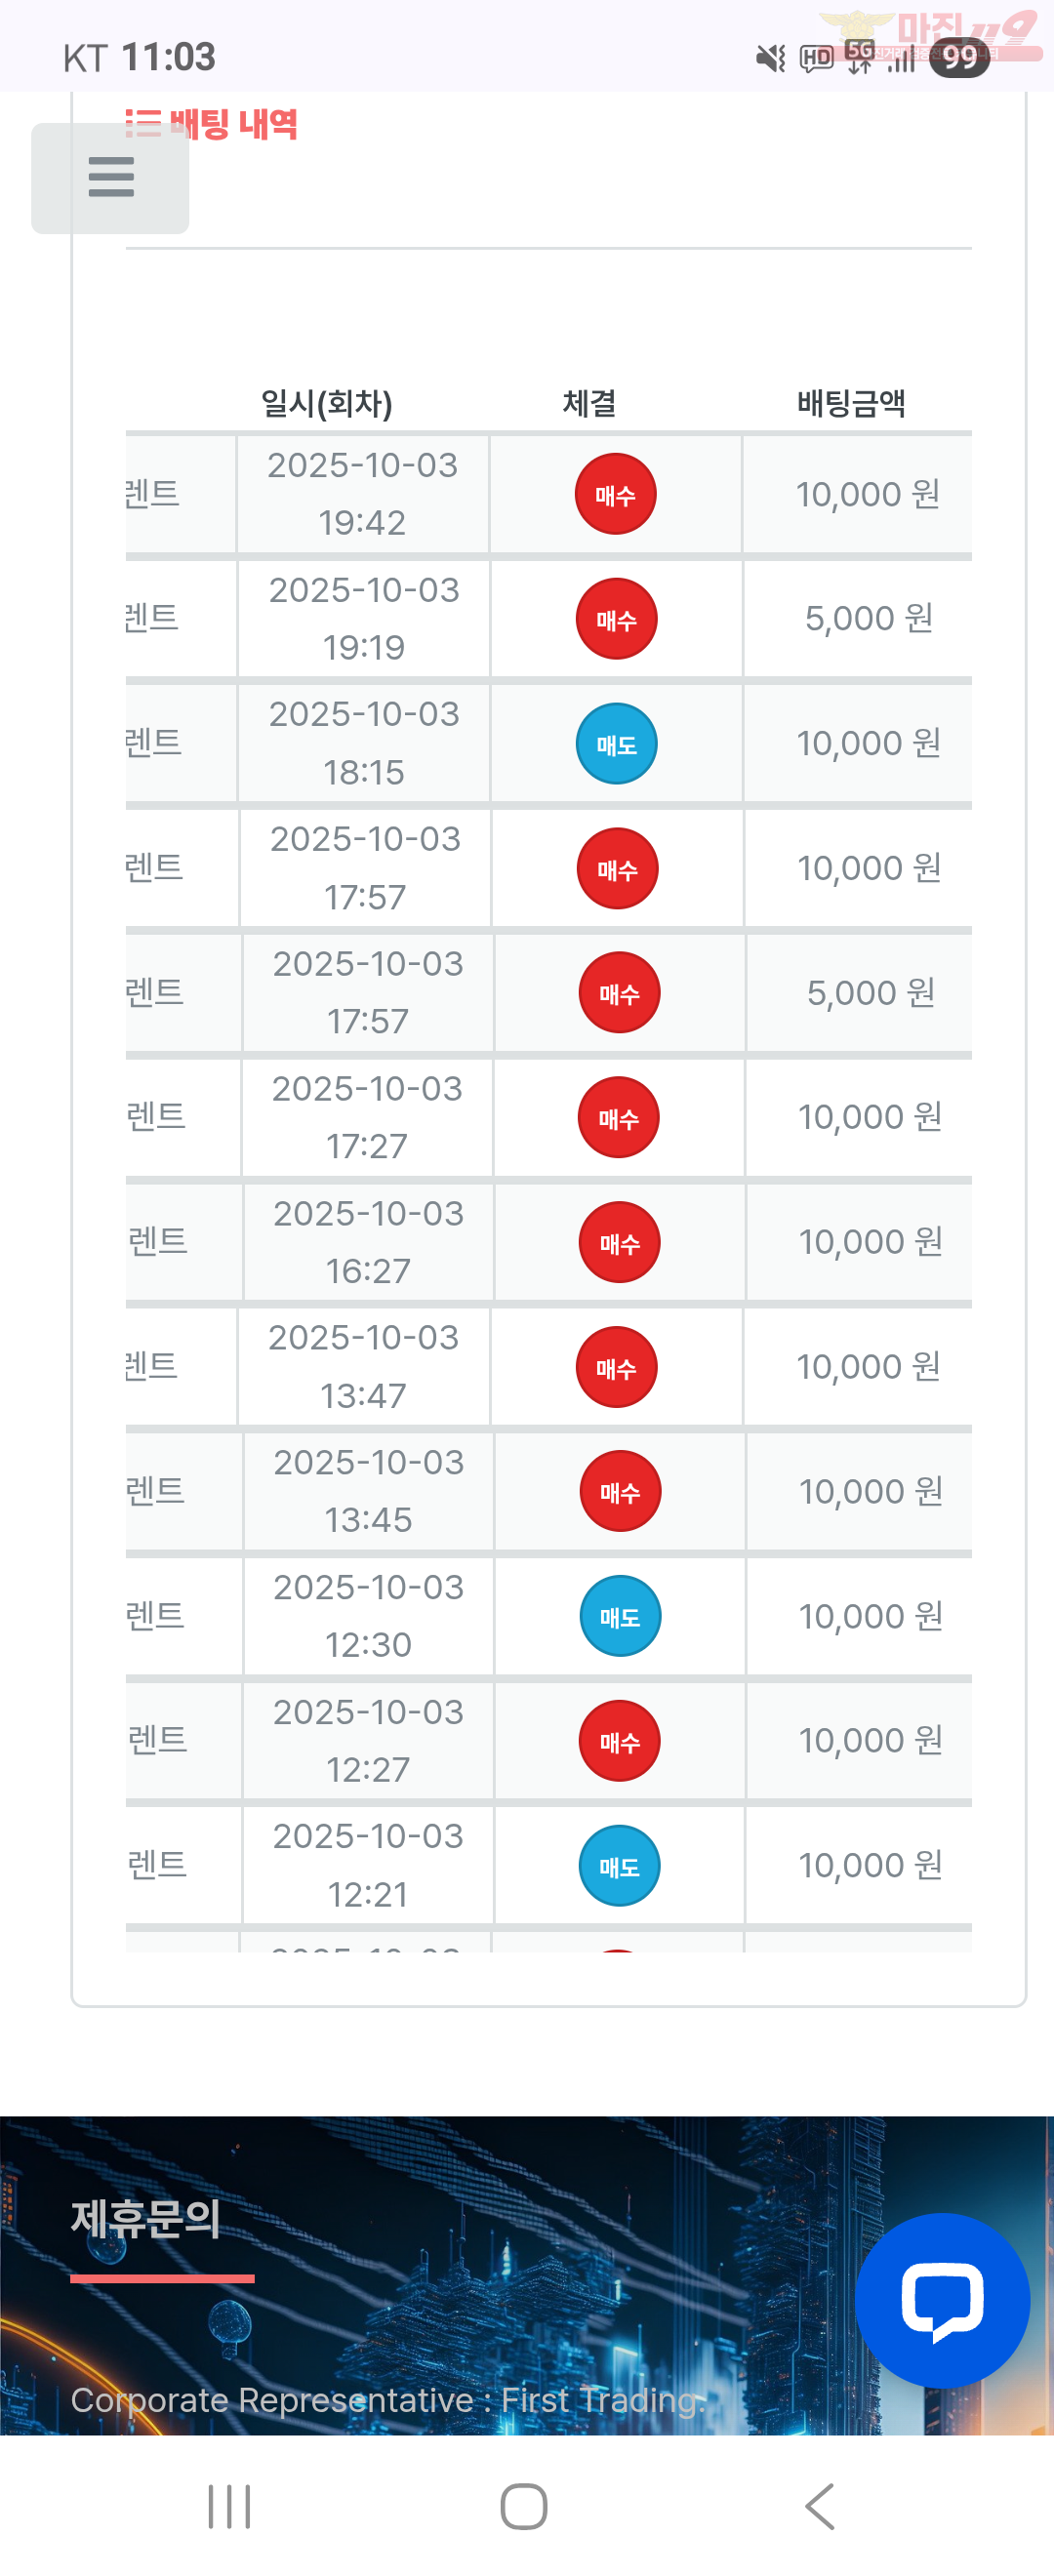Tap the 5,000 원 amount at 19:19
Viewport: 1054px width, 2576px height.
(x=869, y=618)
